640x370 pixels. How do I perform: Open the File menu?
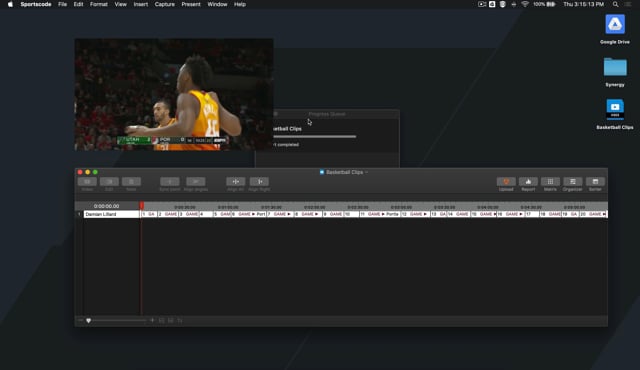[62, 4]
